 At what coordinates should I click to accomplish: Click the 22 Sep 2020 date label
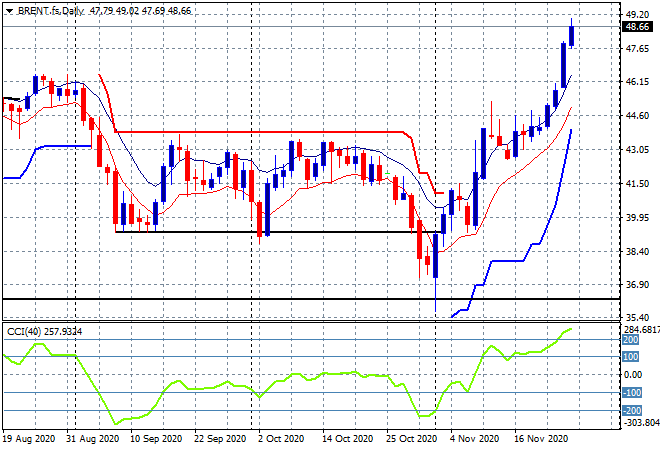click(220, 439)
